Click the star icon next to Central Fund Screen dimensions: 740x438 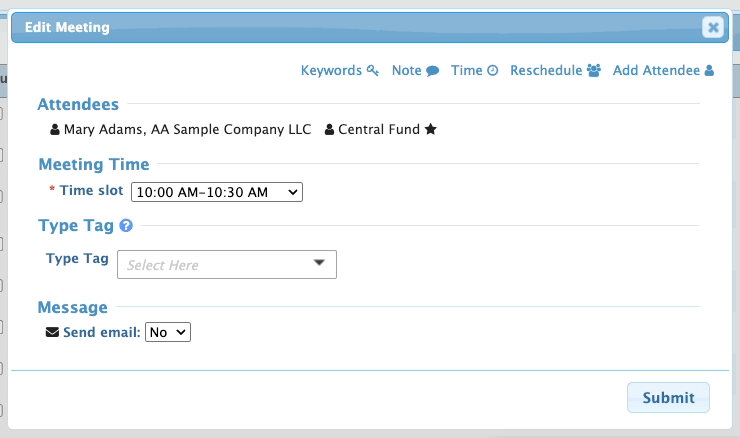(x=431, y=129)
